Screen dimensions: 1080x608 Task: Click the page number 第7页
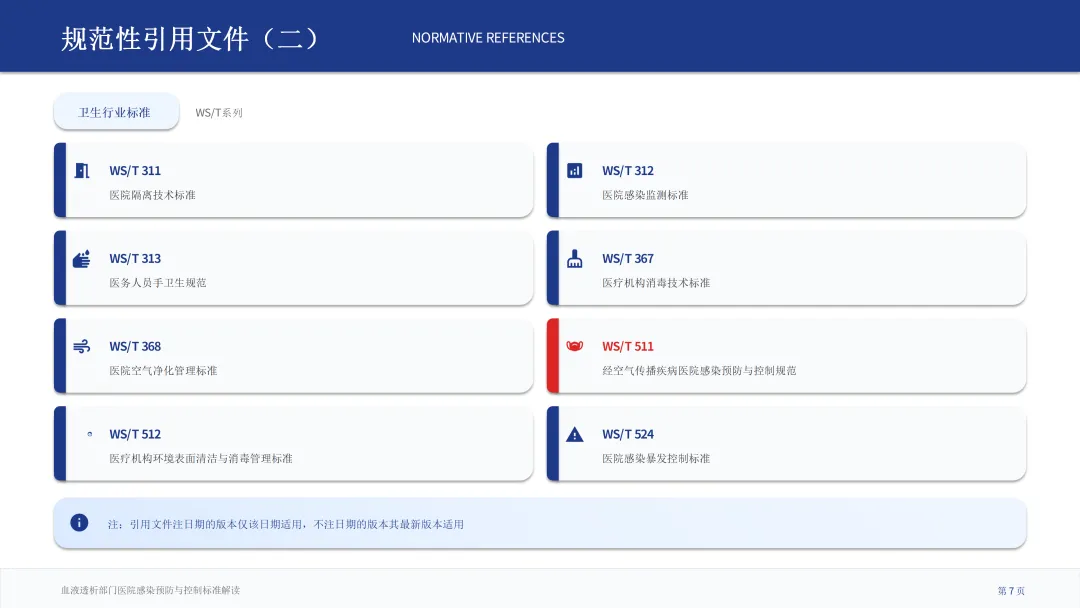point(1011,591)
